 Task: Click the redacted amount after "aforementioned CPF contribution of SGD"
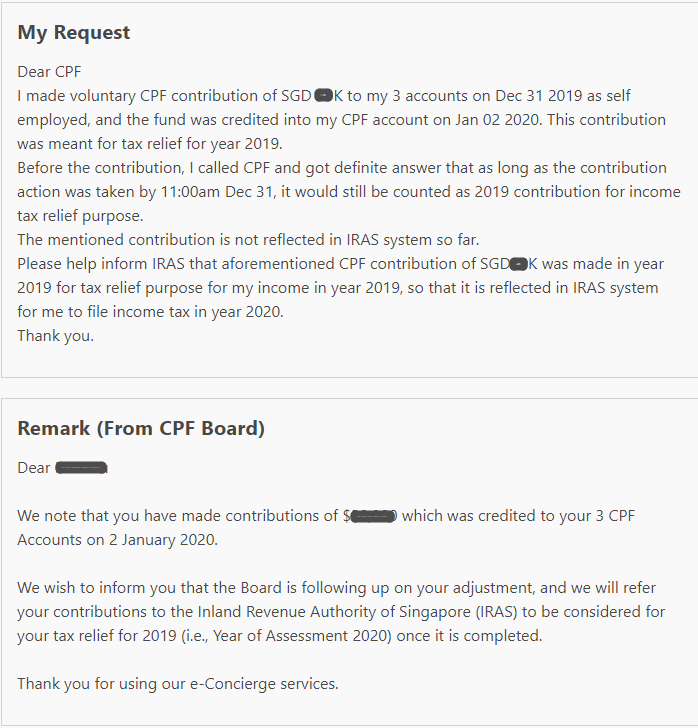(517, 264)
